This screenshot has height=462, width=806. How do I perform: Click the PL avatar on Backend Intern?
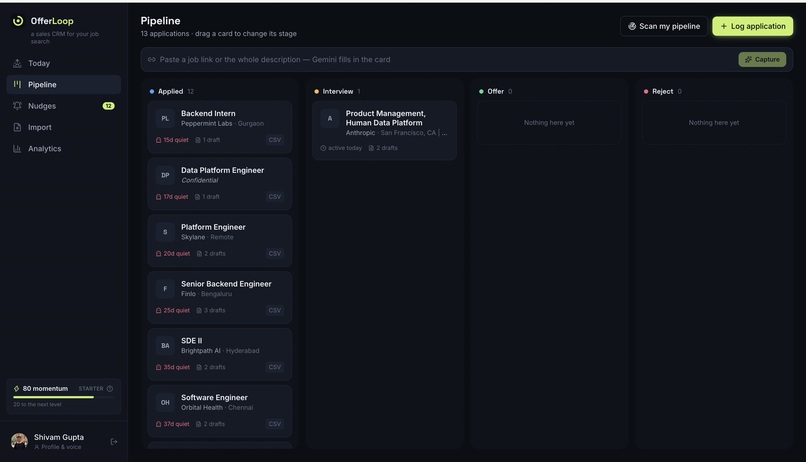pos(165,118)
